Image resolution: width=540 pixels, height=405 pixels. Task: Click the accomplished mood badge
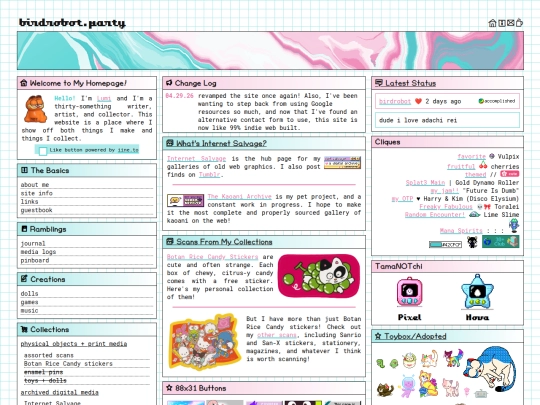coord(497,101)
